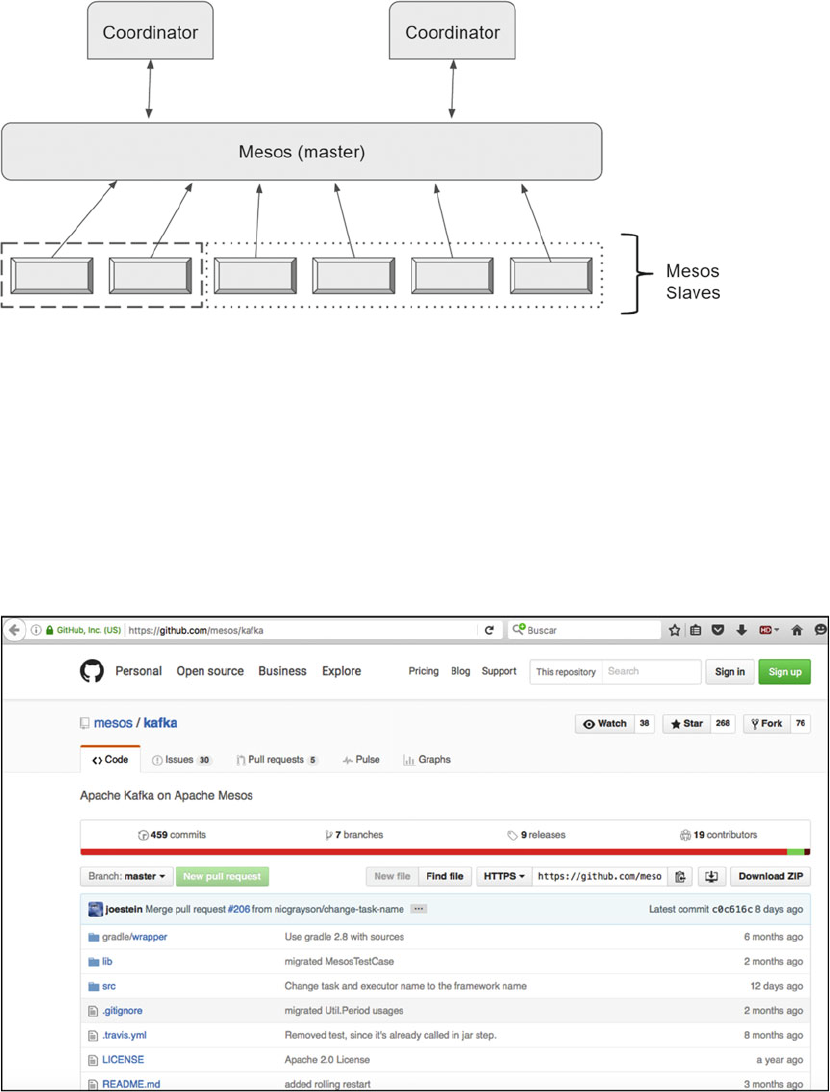The image size is (830, 1092).
Task: Click the Star button
Action: click(x=686, y=724)
